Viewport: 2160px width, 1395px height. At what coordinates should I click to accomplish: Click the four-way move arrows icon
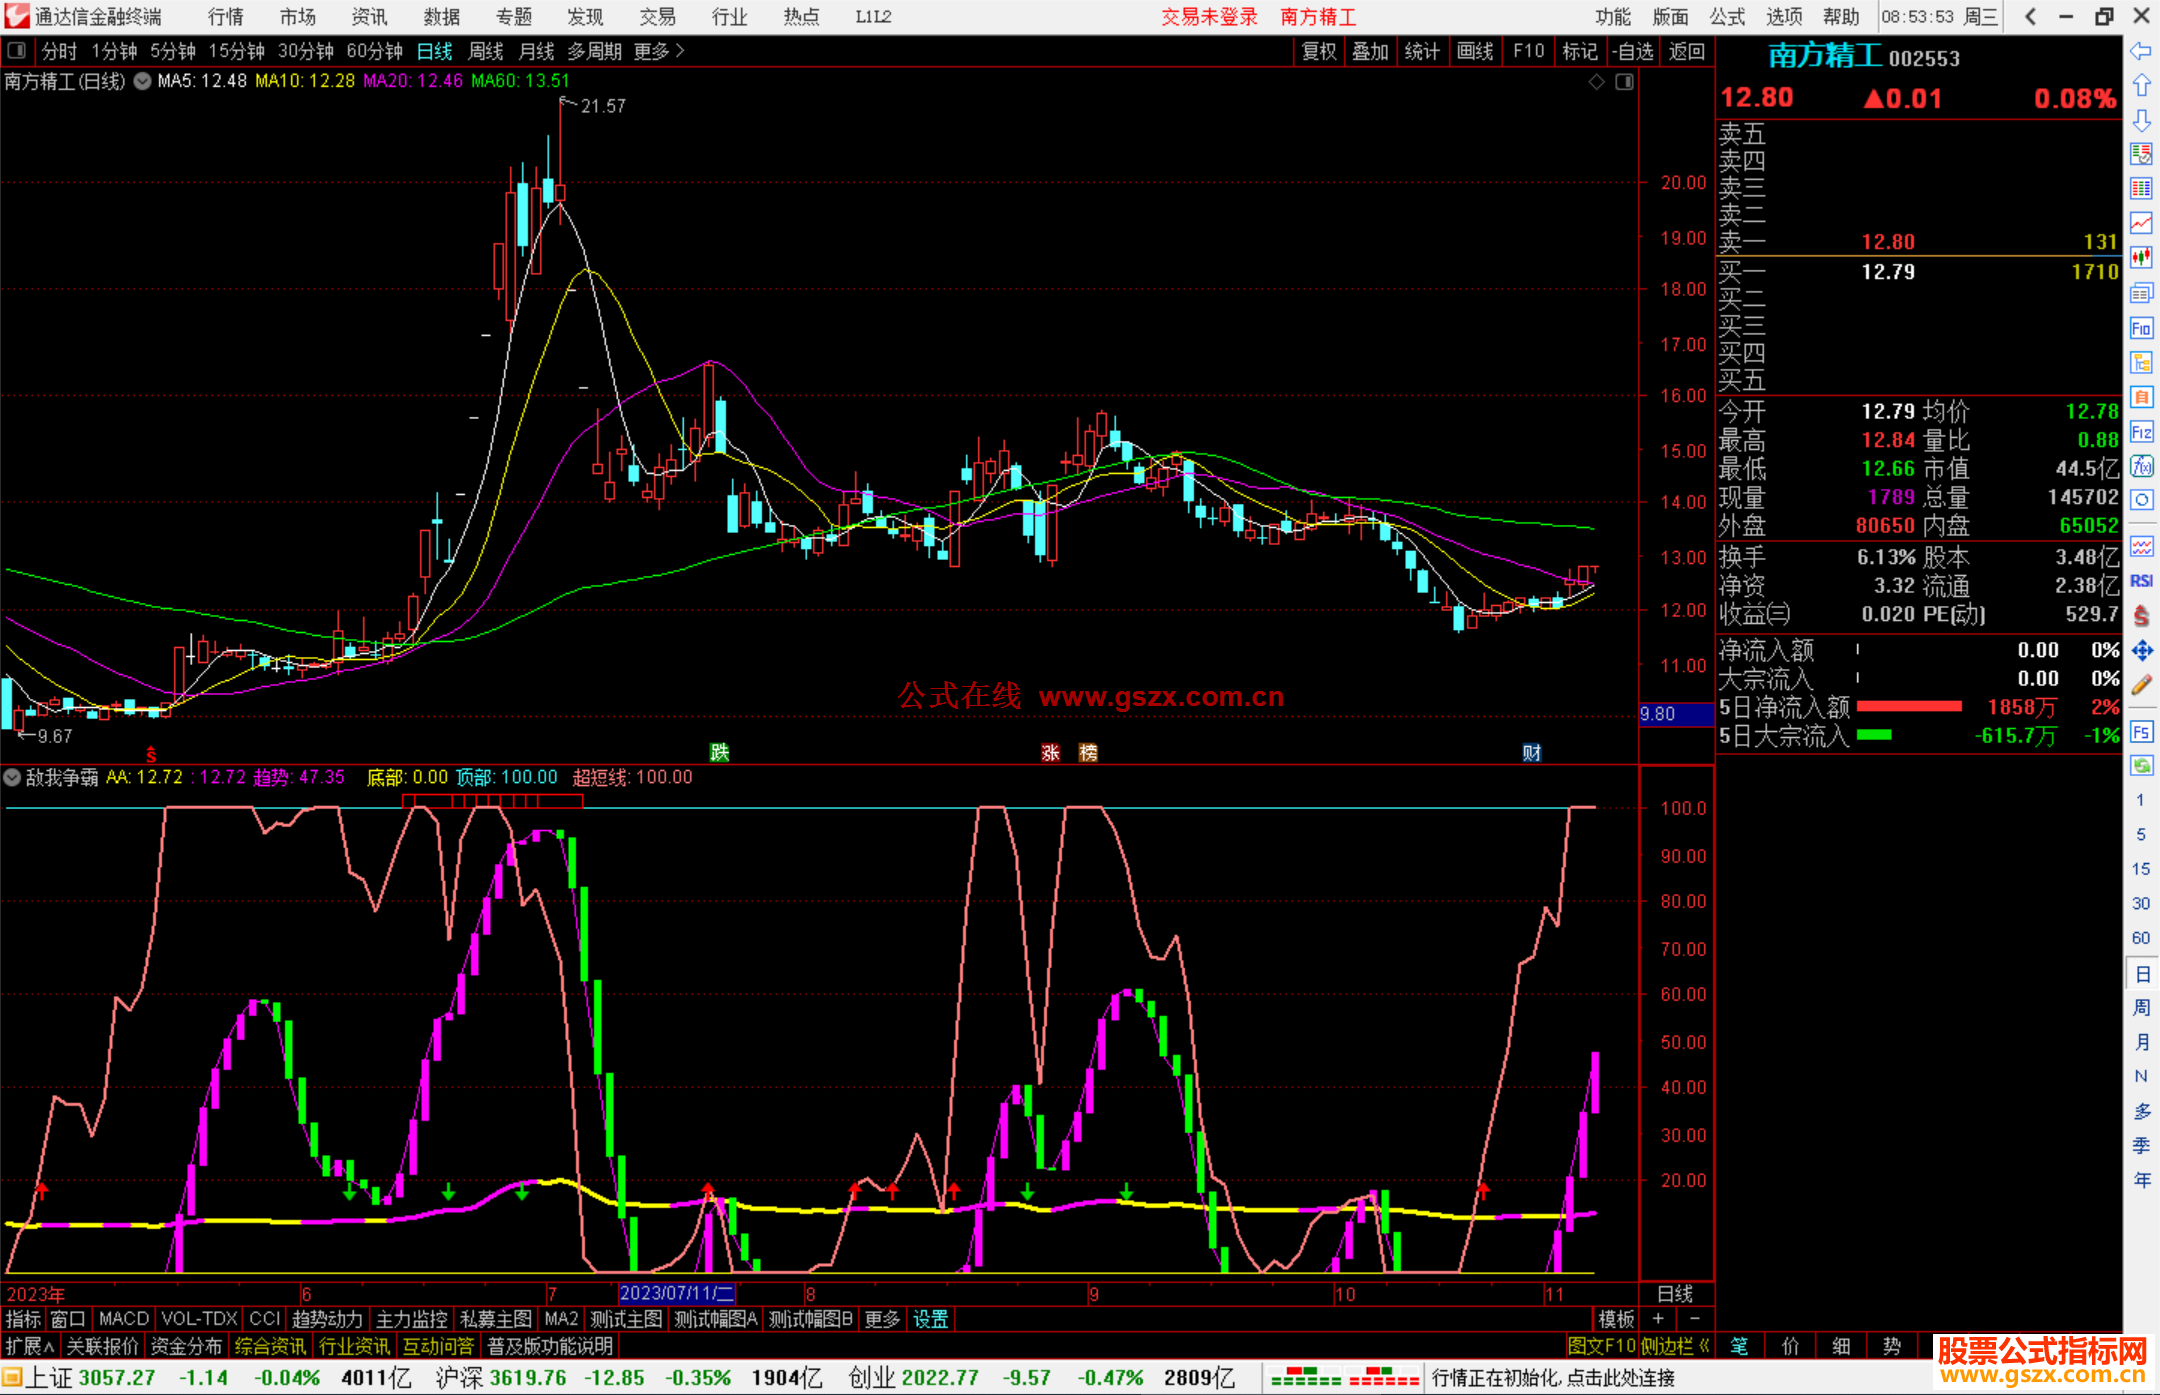pos(2141,651)
